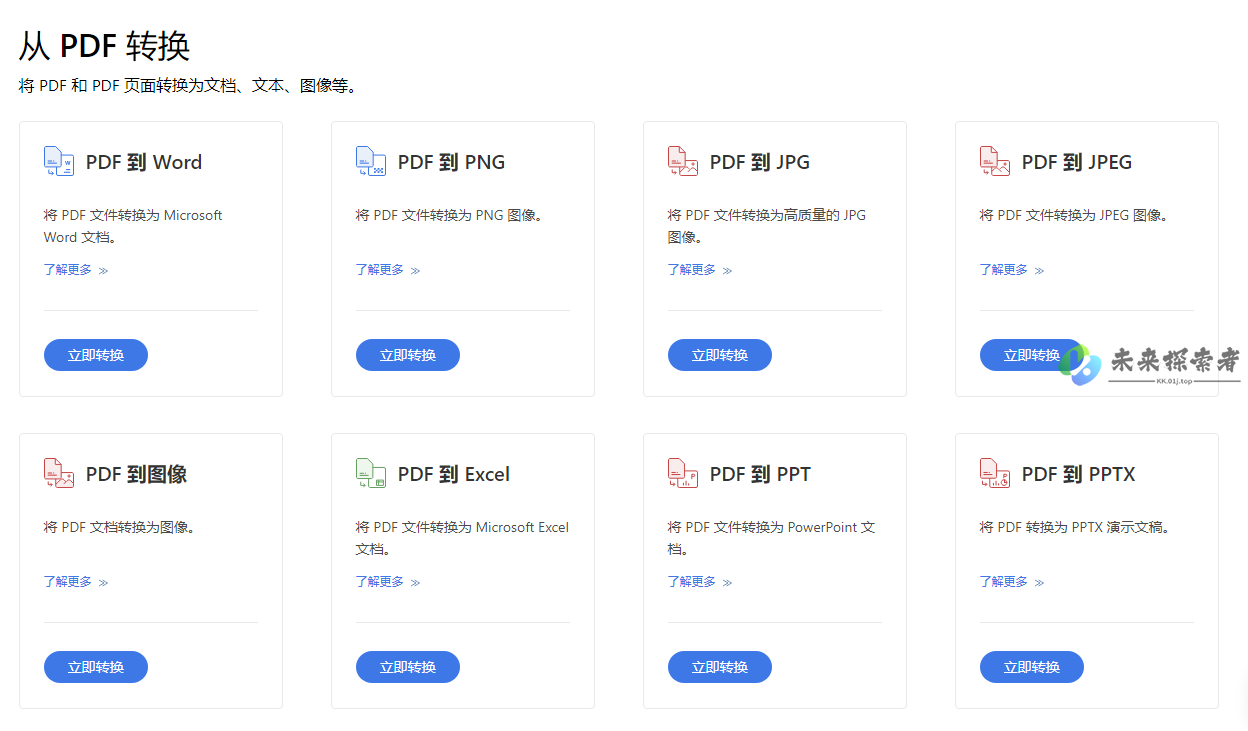Screen dimensions: 1248x731
Task: Start conversion in the PDF 到 PNG card
Action: (408, 355)
